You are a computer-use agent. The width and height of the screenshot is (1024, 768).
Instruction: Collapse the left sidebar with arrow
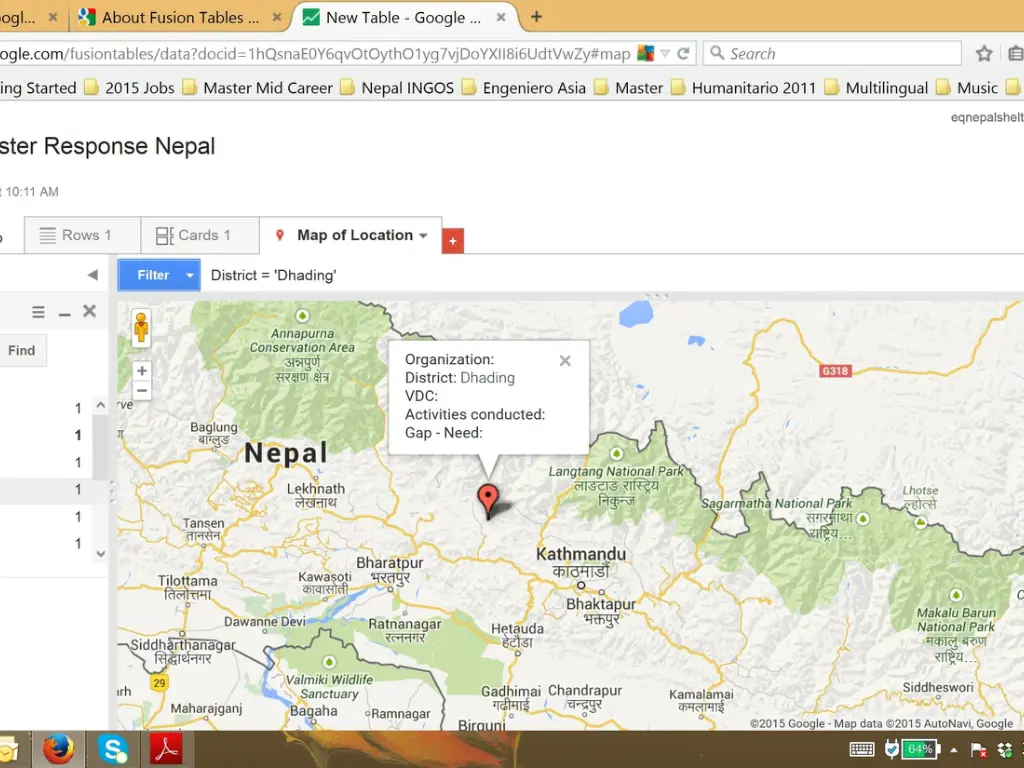click(92, 275)
